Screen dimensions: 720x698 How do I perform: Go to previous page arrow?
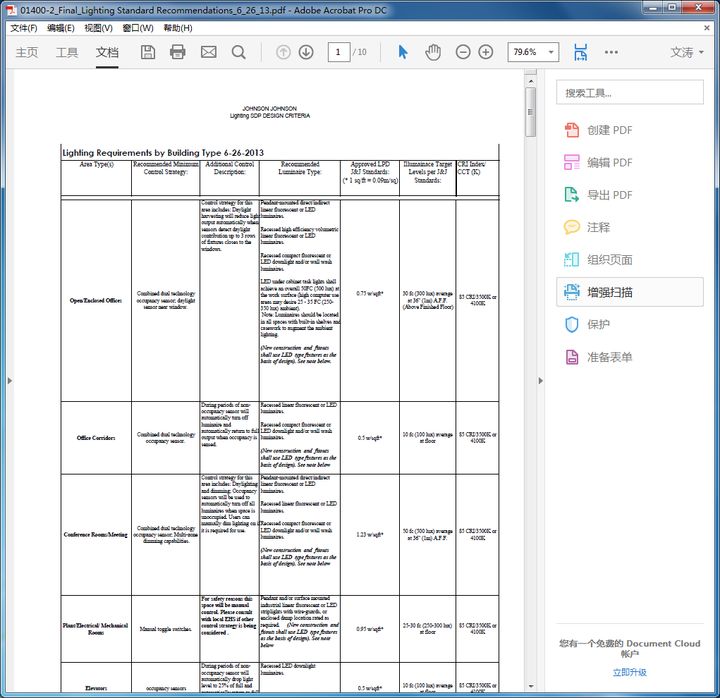pyautogui.click(x=283, y=52)
